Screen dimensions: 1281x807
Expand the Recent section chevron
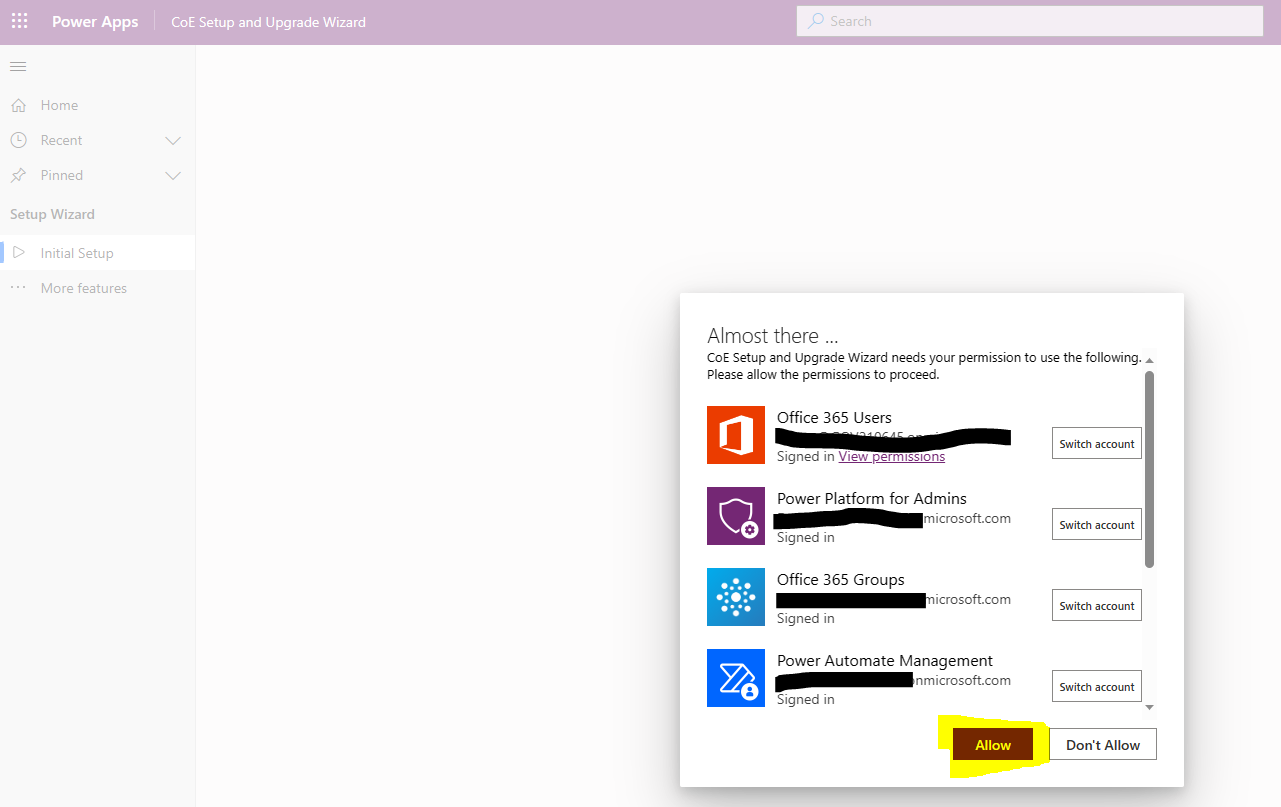tap(172, 140)
